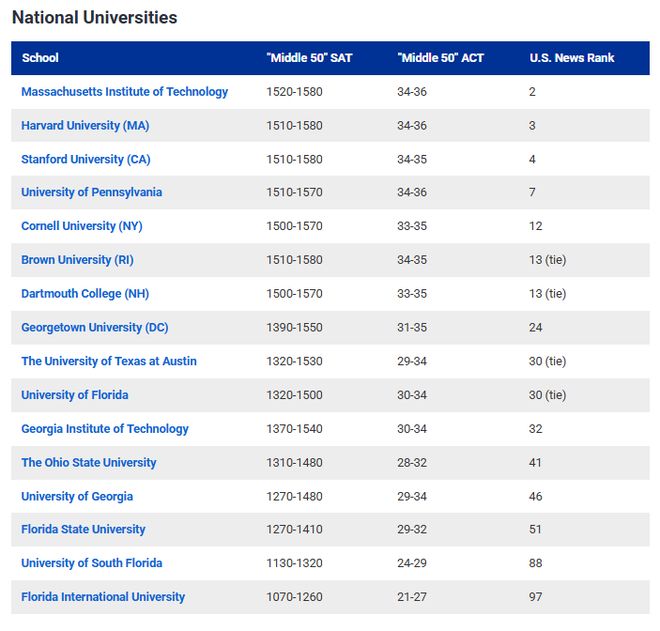Click Cornell's U.S. News rank 12
Image resolution: width=660 pixels, height=631 pixels.
(536, 226)
